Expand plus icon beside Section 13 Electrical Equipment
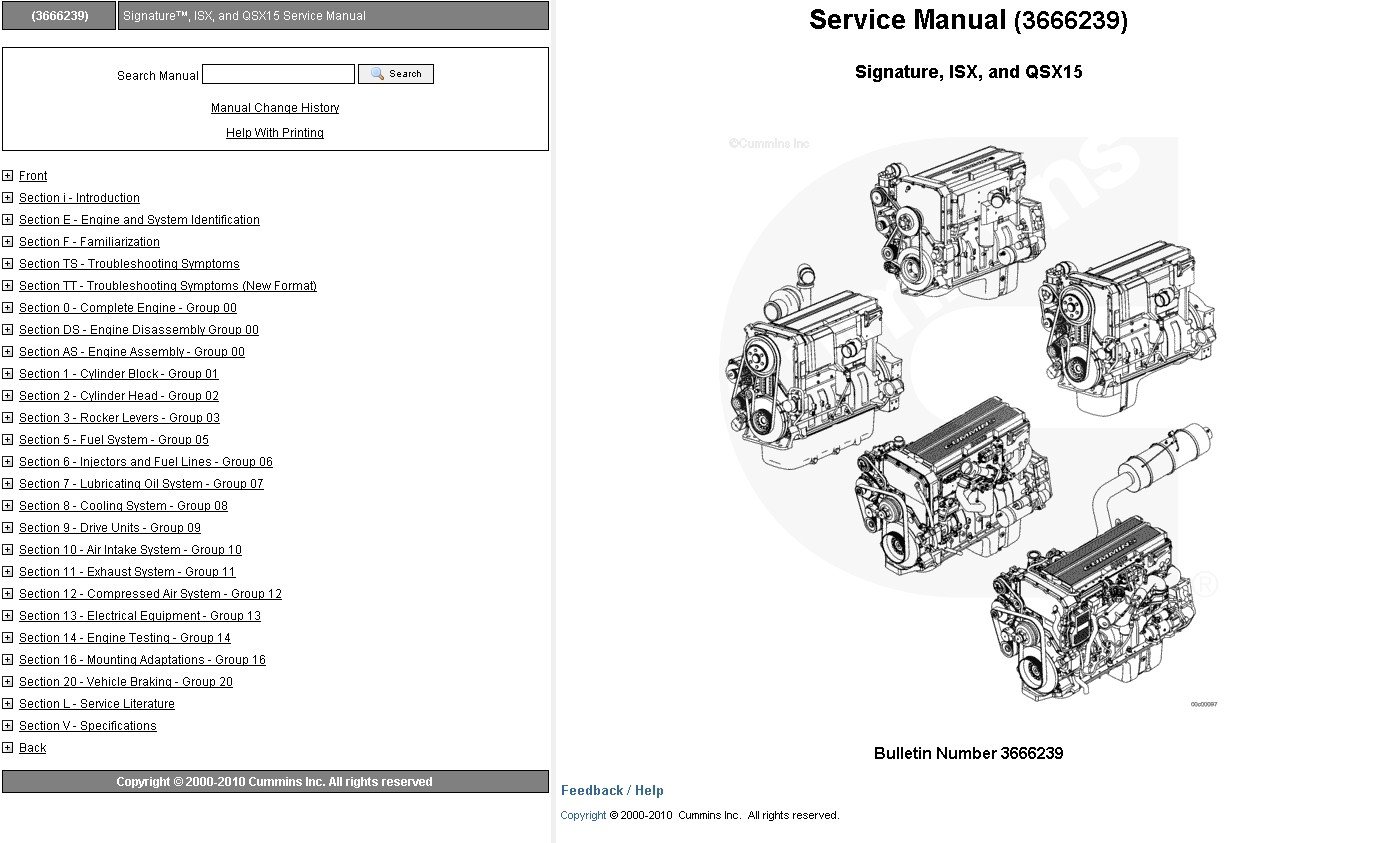The image size is (1374, 843). [8, 616]
